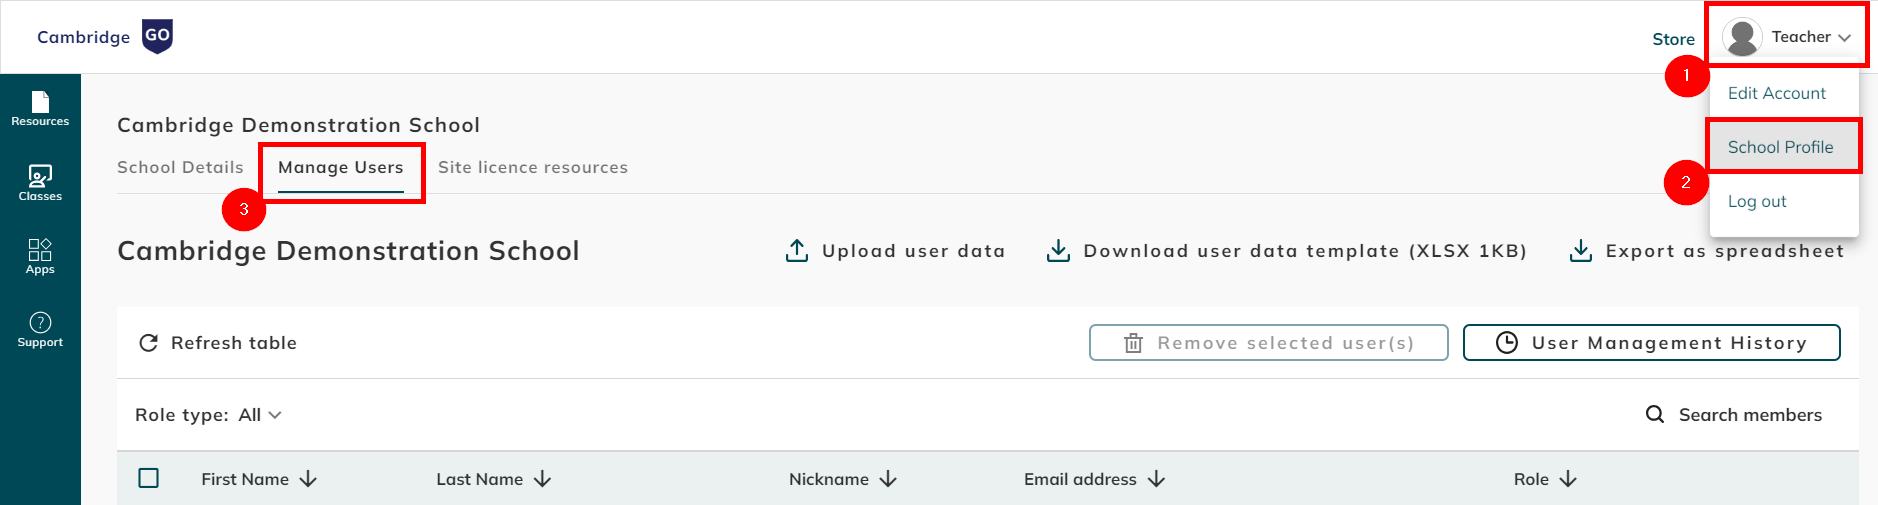Viewport: 1878px width, 505px height.
Task: Open the Classes sidebar icon
Action: click(x=40, y=183)
